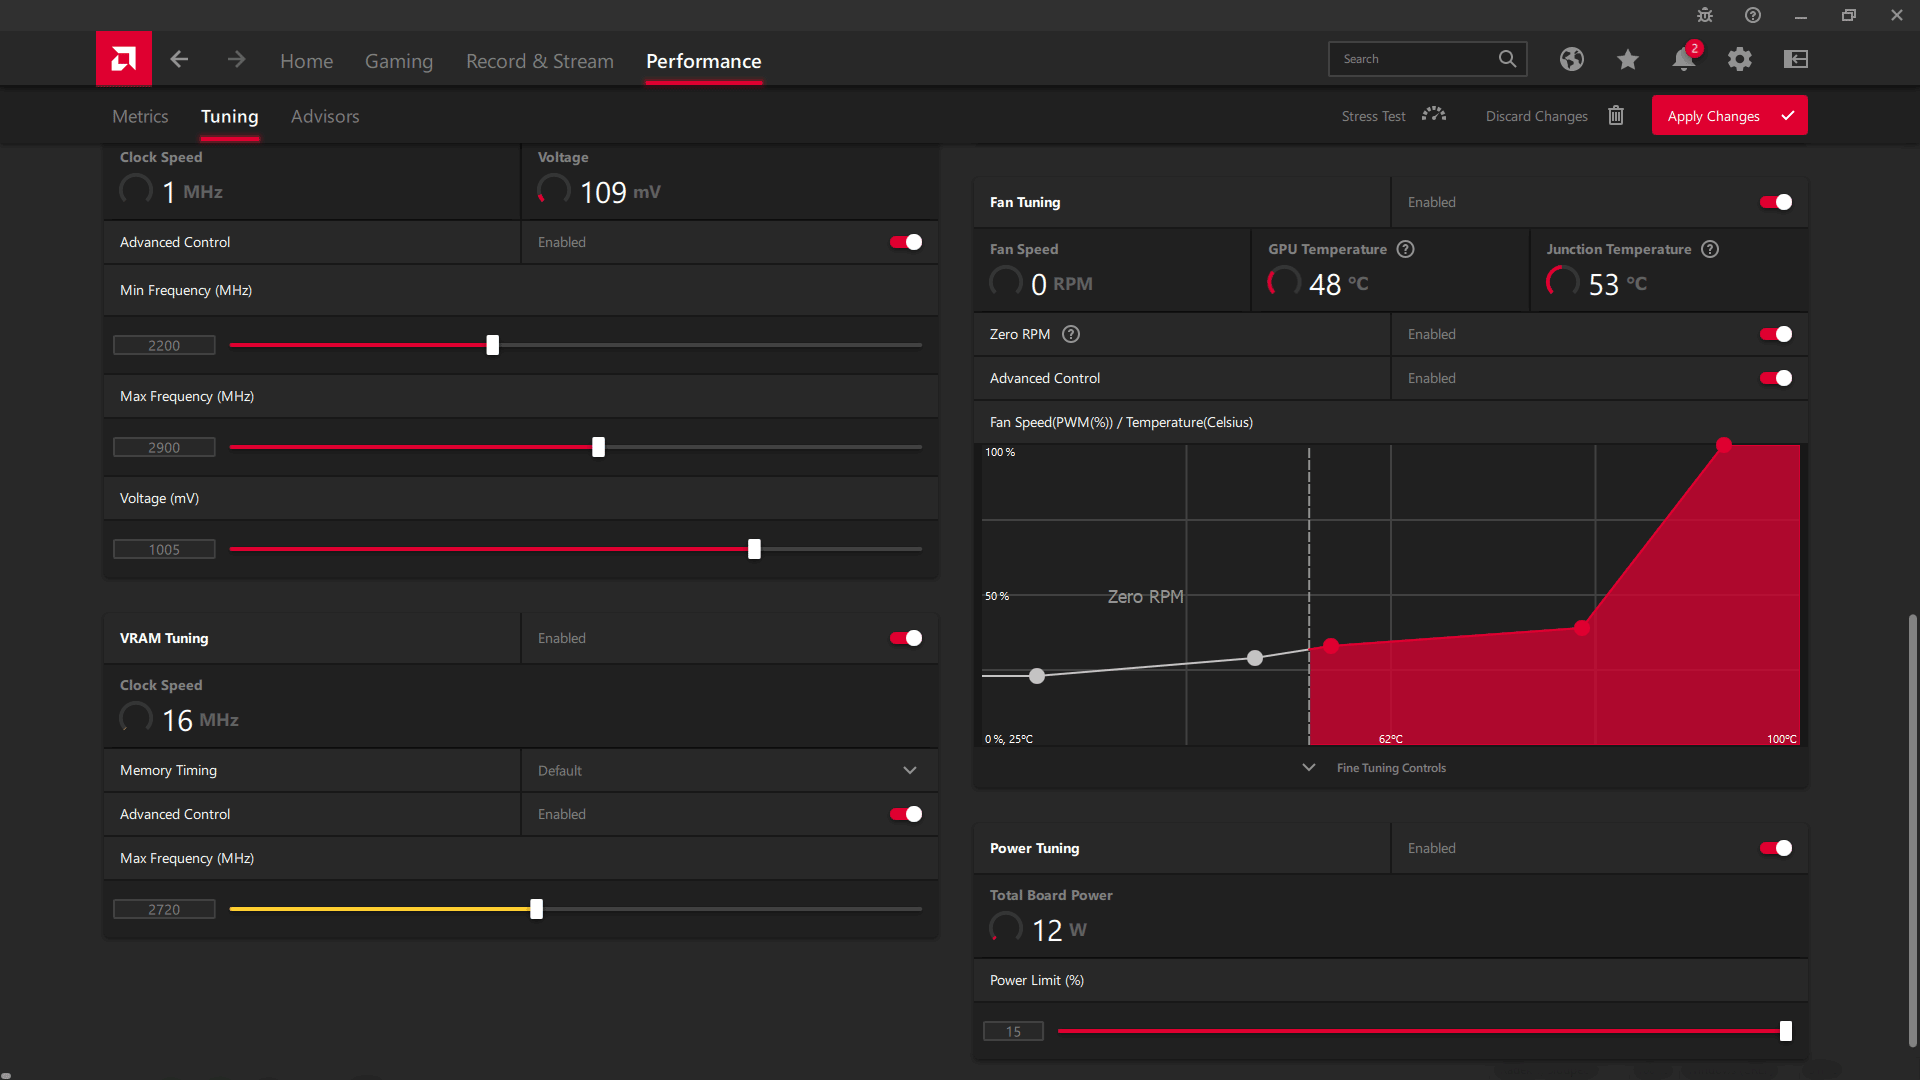1920x1080 pixels.
Task: Click the Max Frequency value field 2900
Action: click(164, 447)
